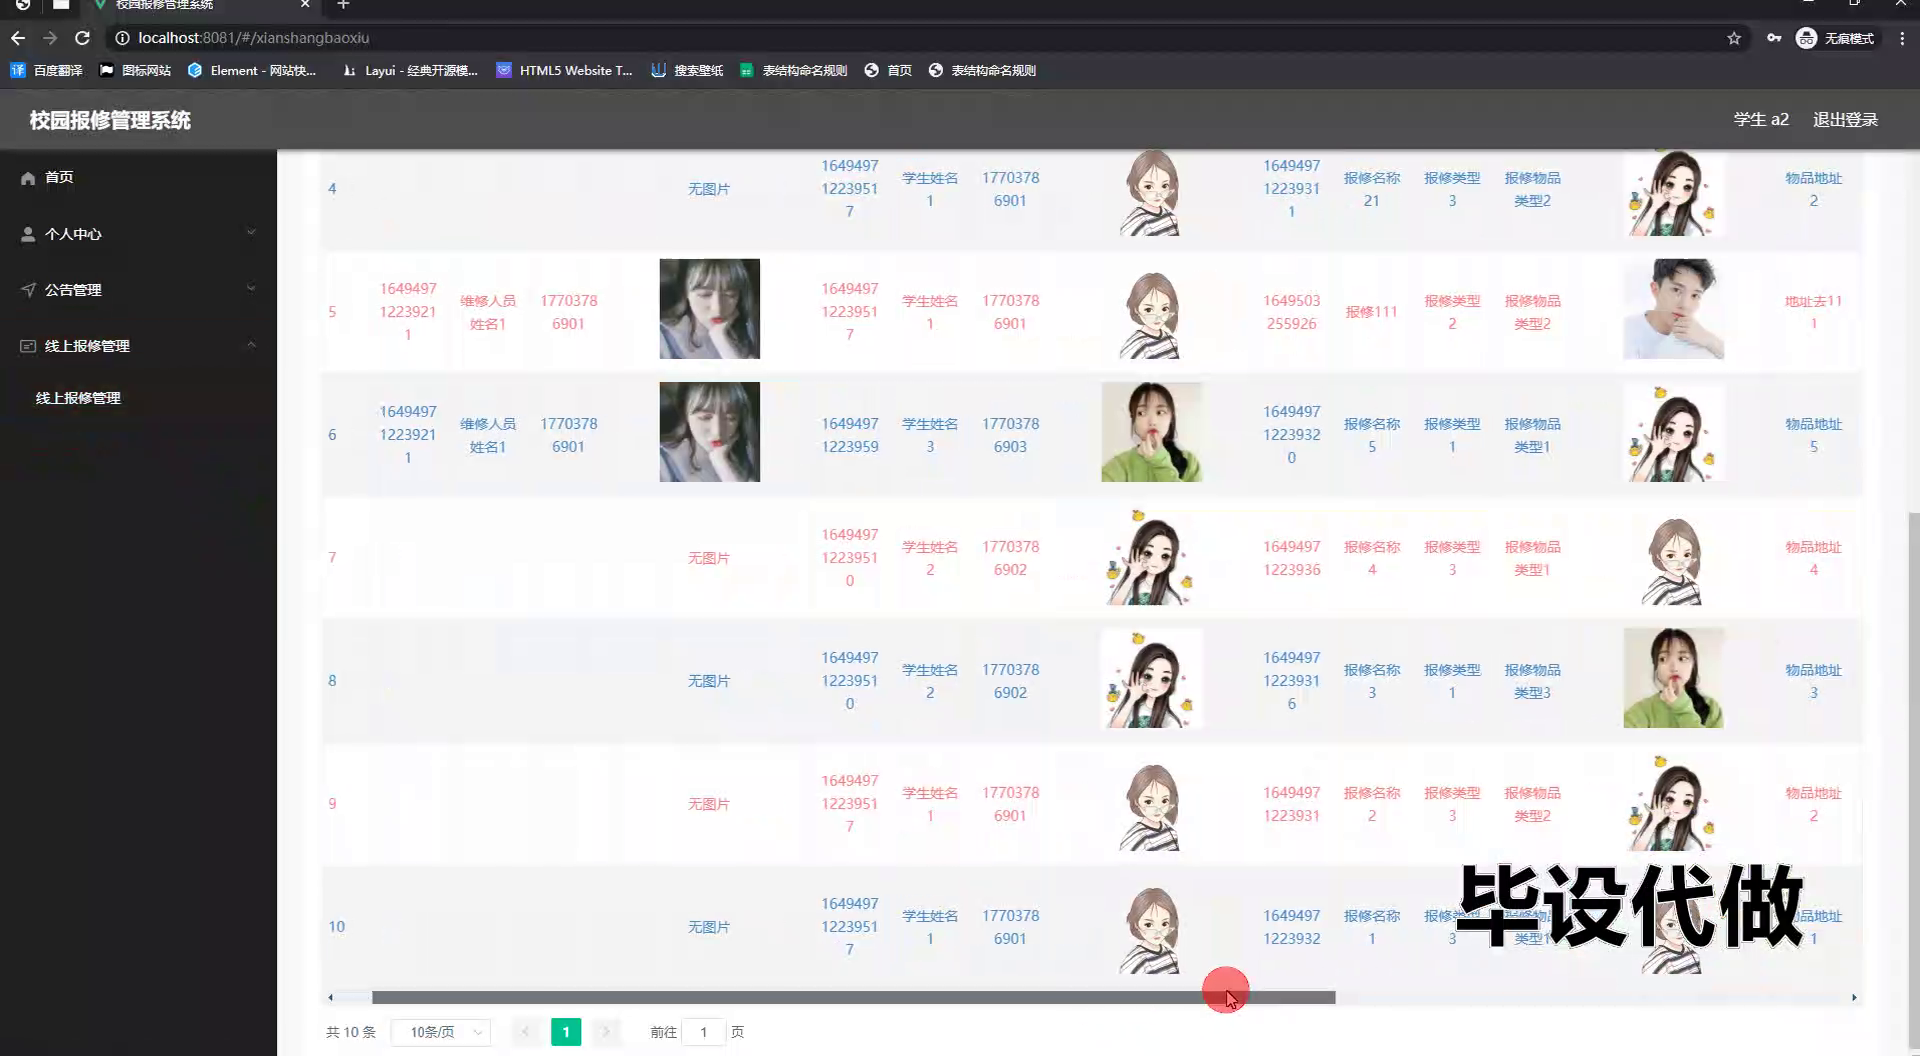Click the 1649503255926 cell in row 5
This screenshot has width=1920, height=1056.
[x=1291, y=312]
